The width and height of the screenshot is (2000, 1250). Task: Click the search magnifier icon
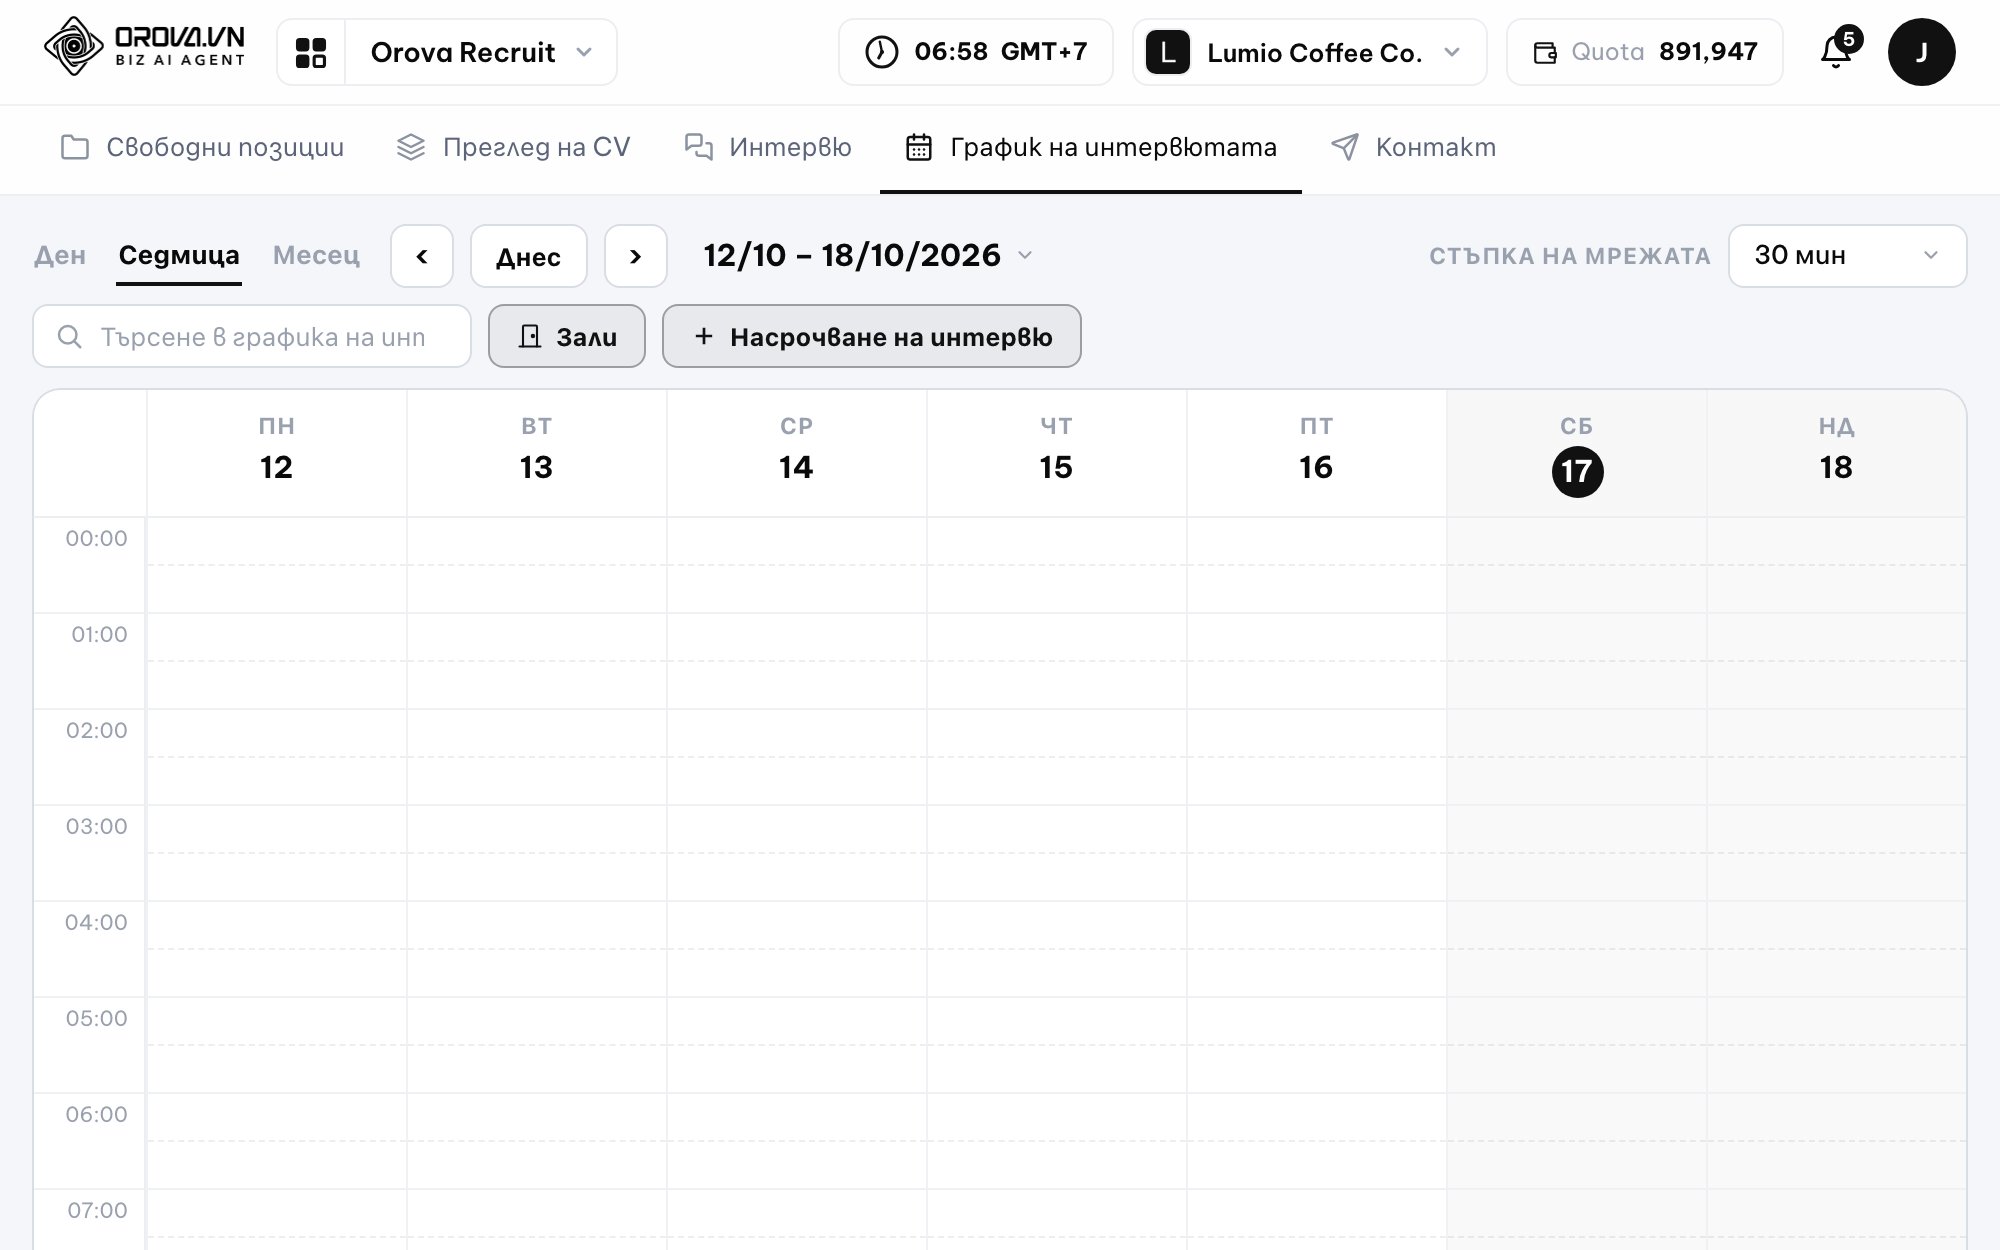pos(69,337)
